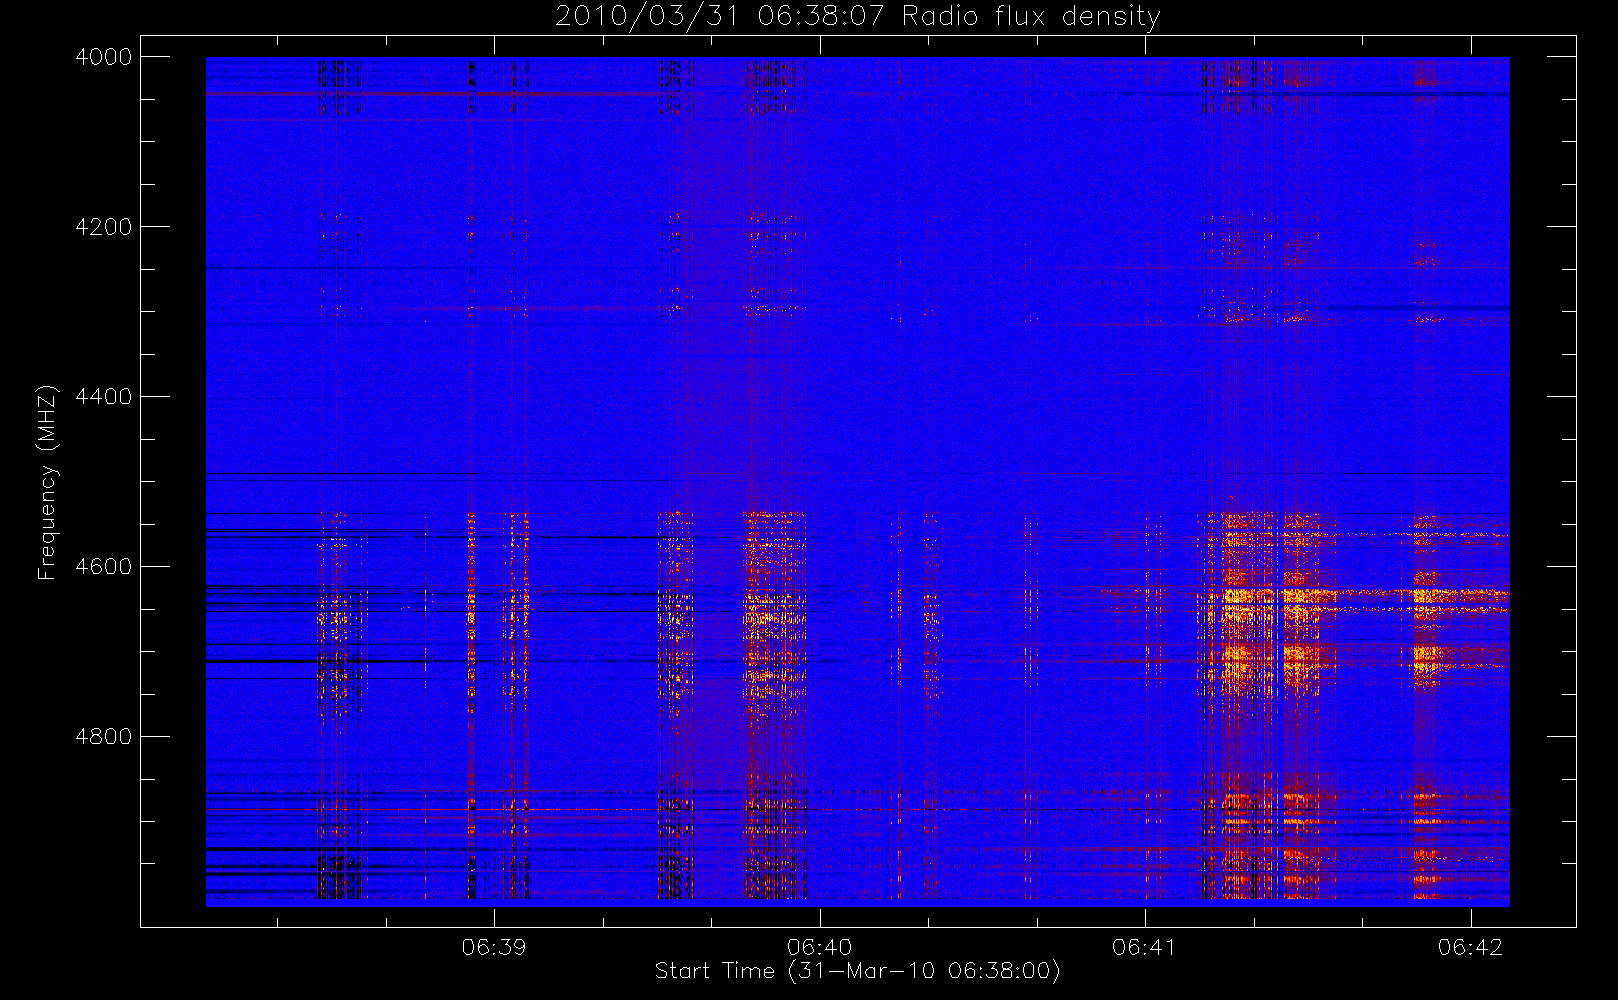Click the plot title "2010/03/31 06:38:07 Radio flux density"

point(857,17)
